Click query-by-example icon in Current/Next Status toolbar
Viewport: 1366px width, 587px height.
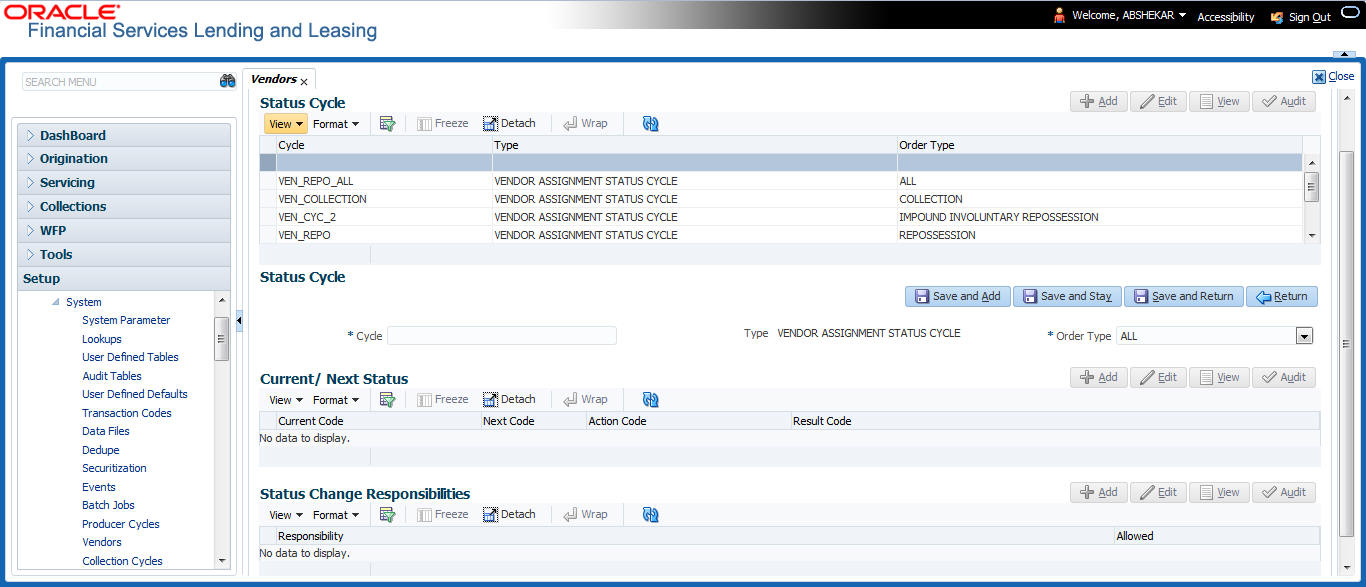click(388, 400)
